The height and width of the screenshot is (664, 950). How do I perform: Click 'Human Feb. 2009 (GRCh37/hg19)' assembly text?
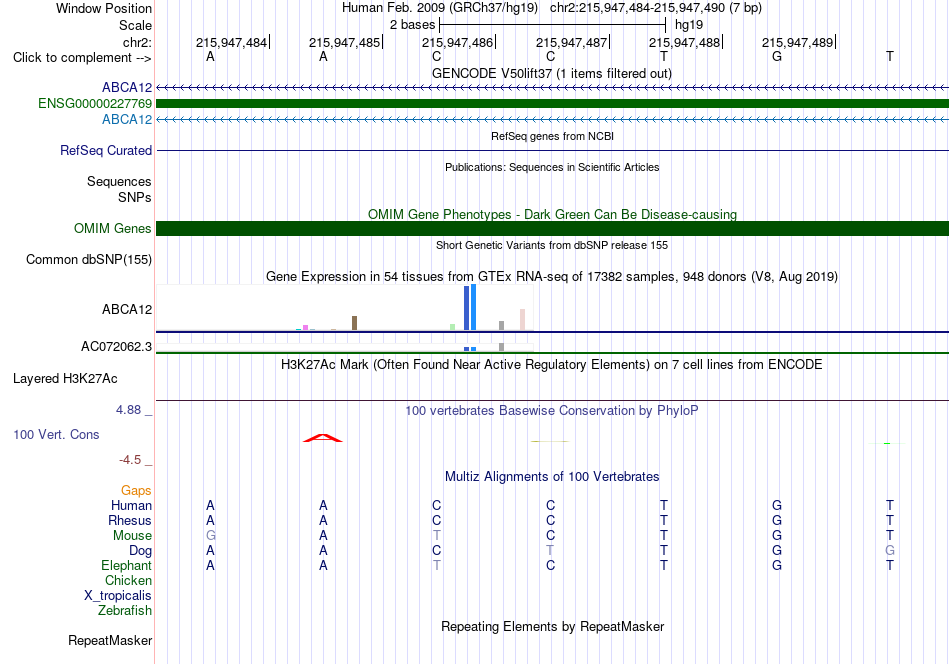(440, 8)
